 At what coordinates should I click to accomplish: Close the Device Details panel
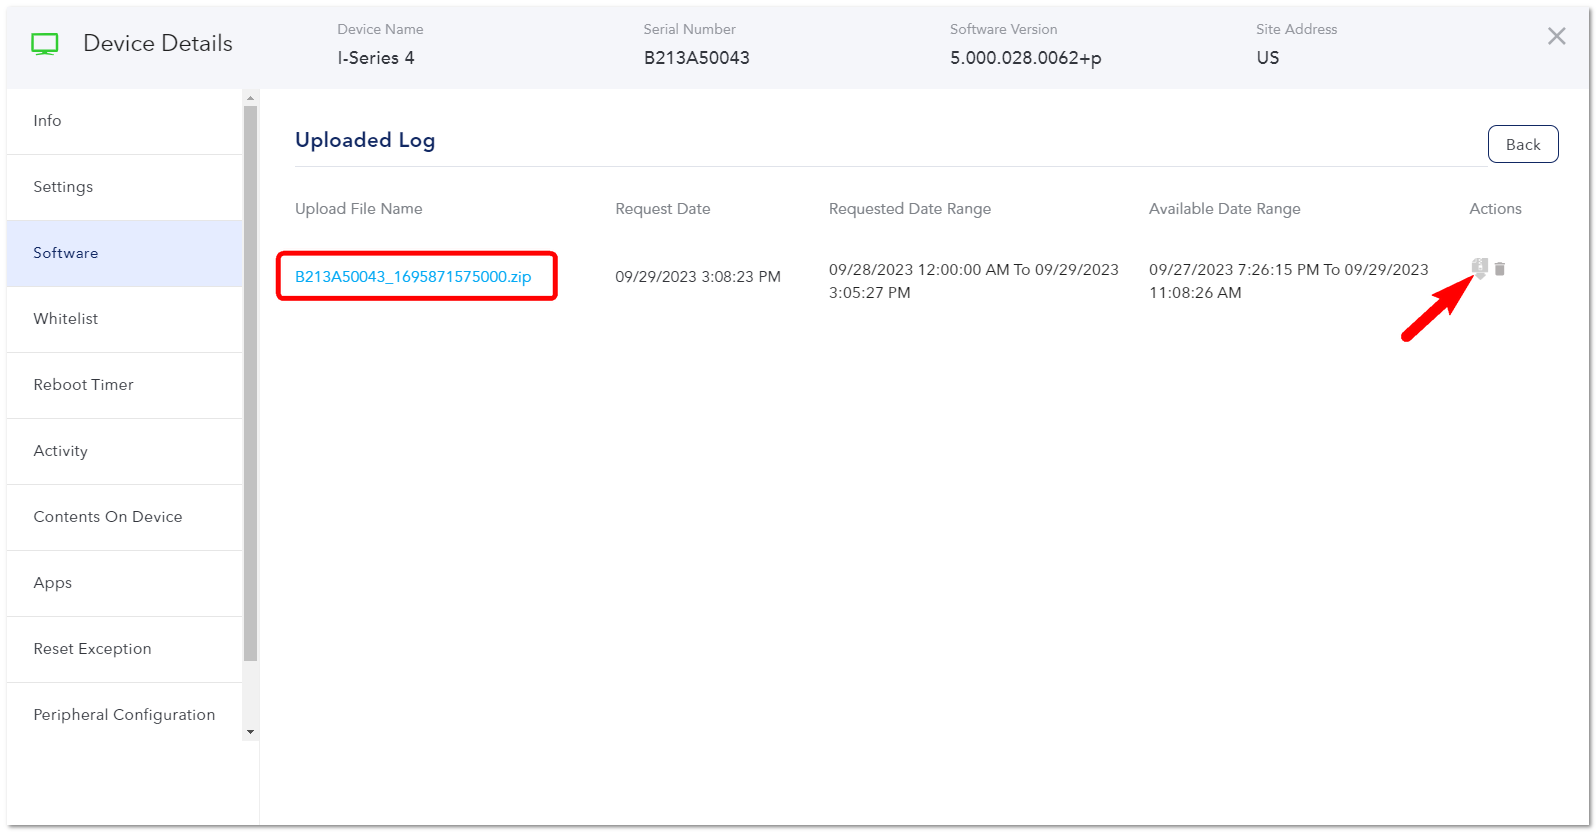pos(1557,36)
